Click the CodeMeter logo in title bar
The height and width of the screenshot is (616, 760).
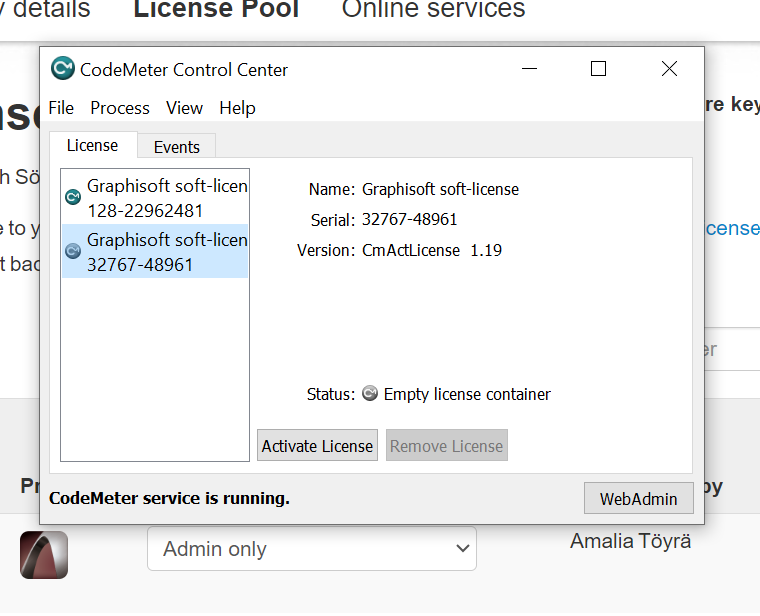(x=63, y=69)
